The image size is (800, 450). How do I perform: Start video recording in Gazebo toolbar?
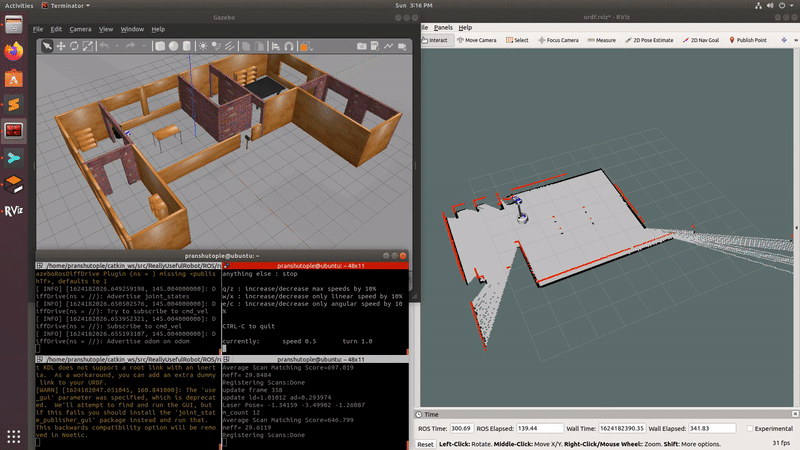click(402, 46)
